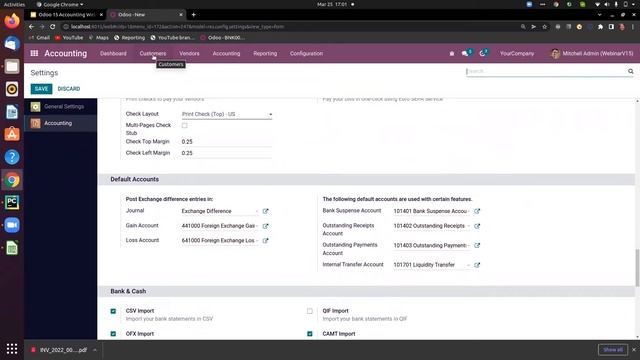Click the bug debug icon in navbar
Image resolution: width=640 pixels, height=360 pixels.
tap(451, 53)
